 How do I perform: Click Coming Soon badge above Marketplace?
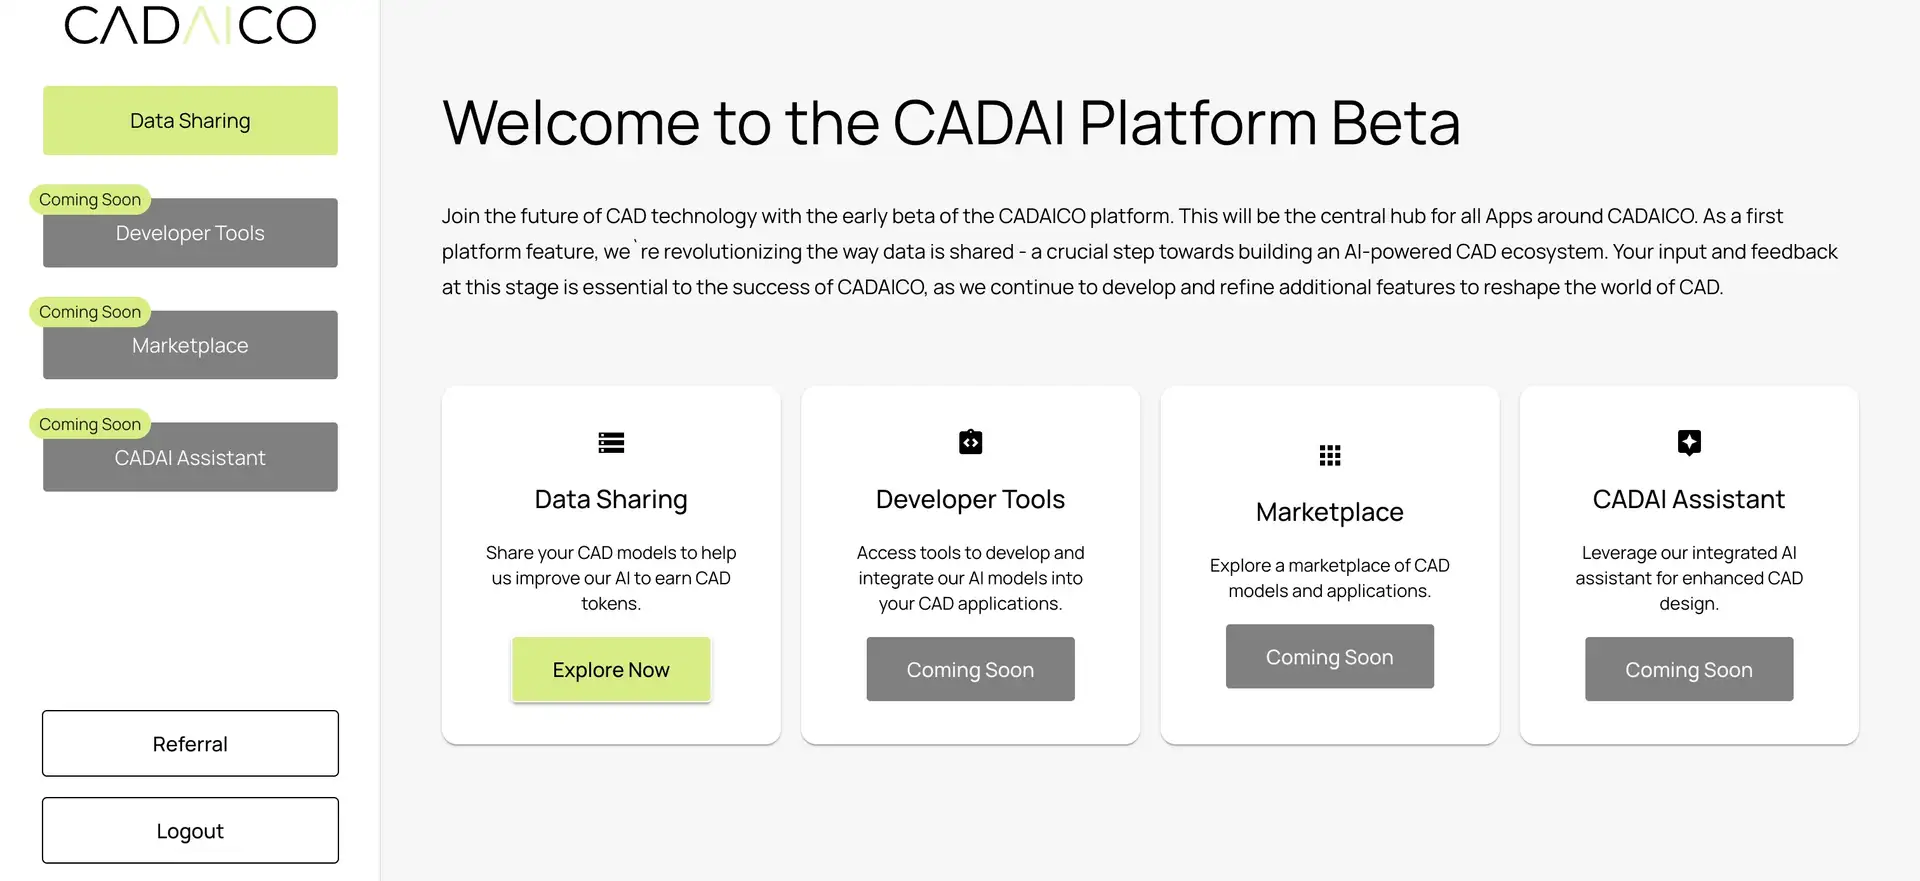[x=90, y=312]
